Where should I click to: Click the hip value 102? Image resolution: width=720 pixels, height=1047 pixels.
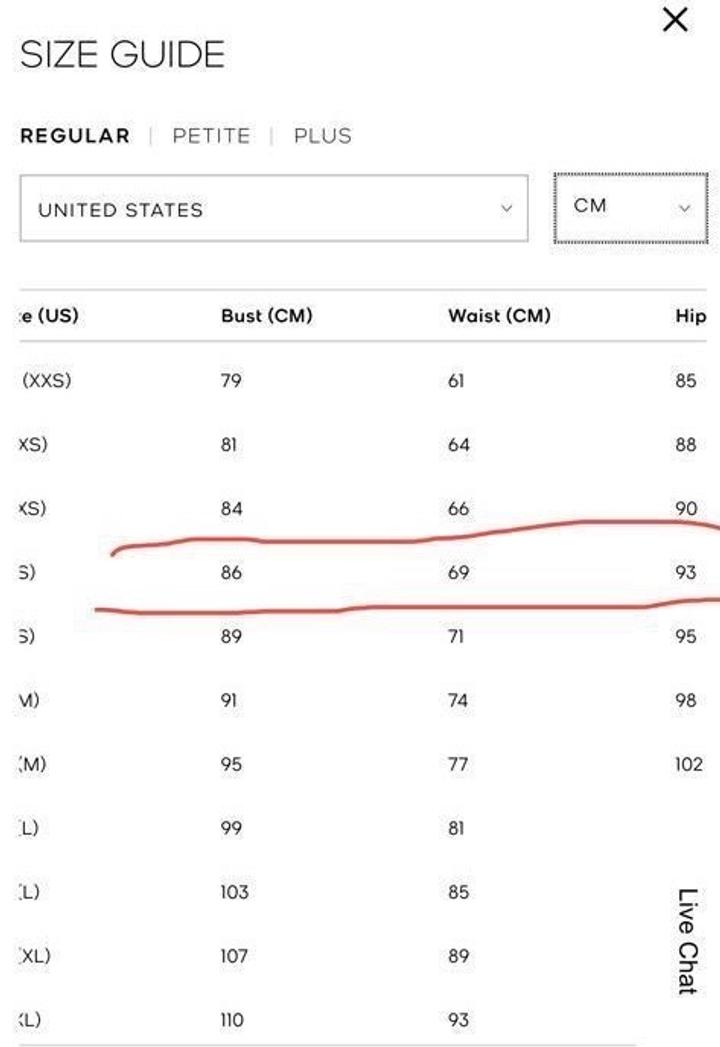pos(689,764)
